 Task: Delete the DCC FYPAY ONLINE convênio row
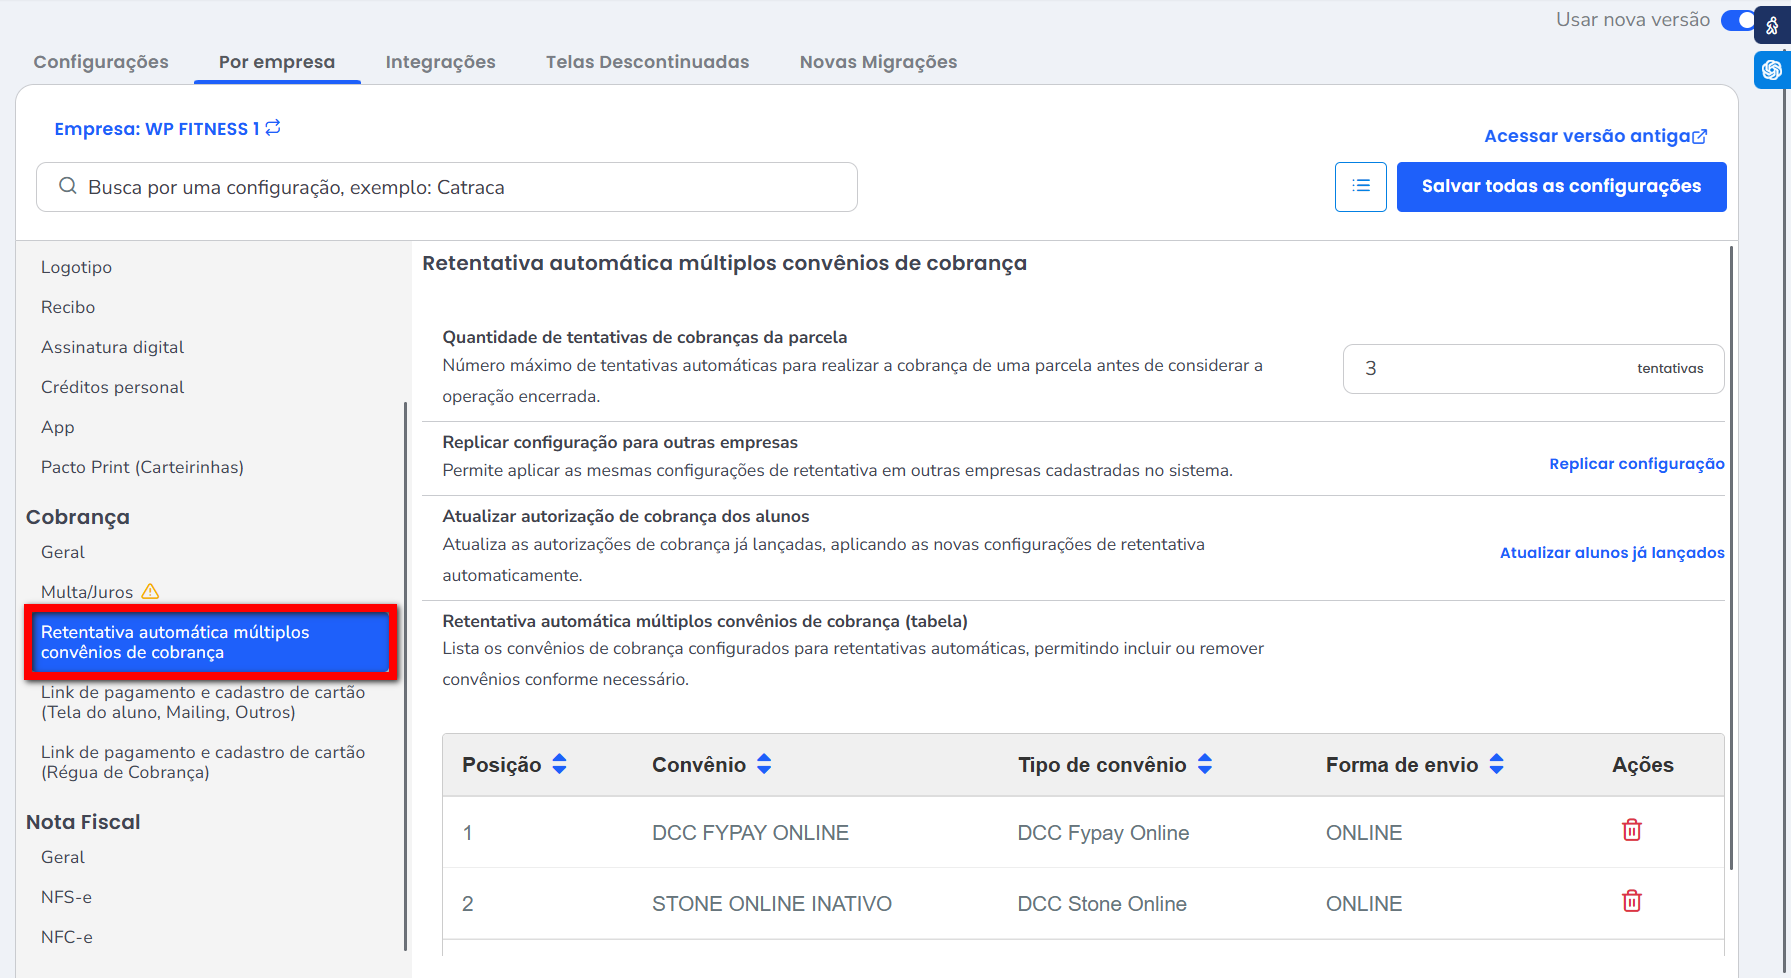(x=1631, y=830)
